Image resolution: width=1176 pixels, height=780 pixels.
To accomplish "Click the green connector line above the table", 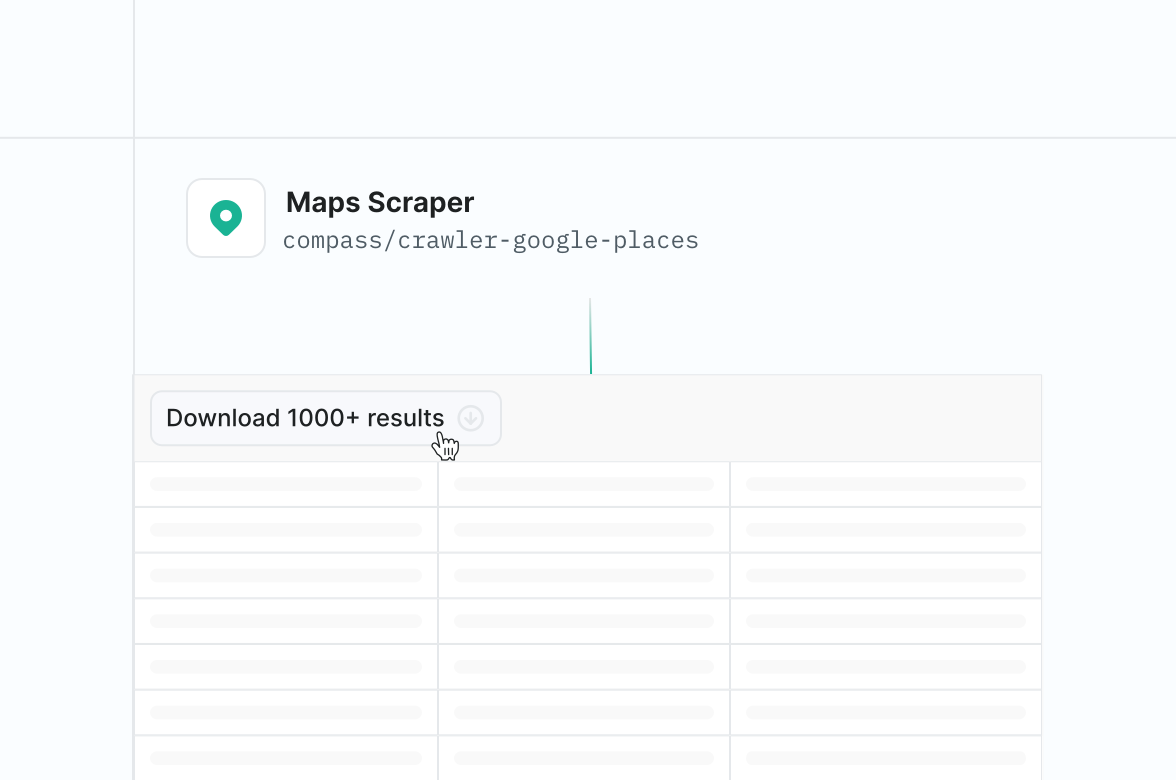I will [590, 340].
